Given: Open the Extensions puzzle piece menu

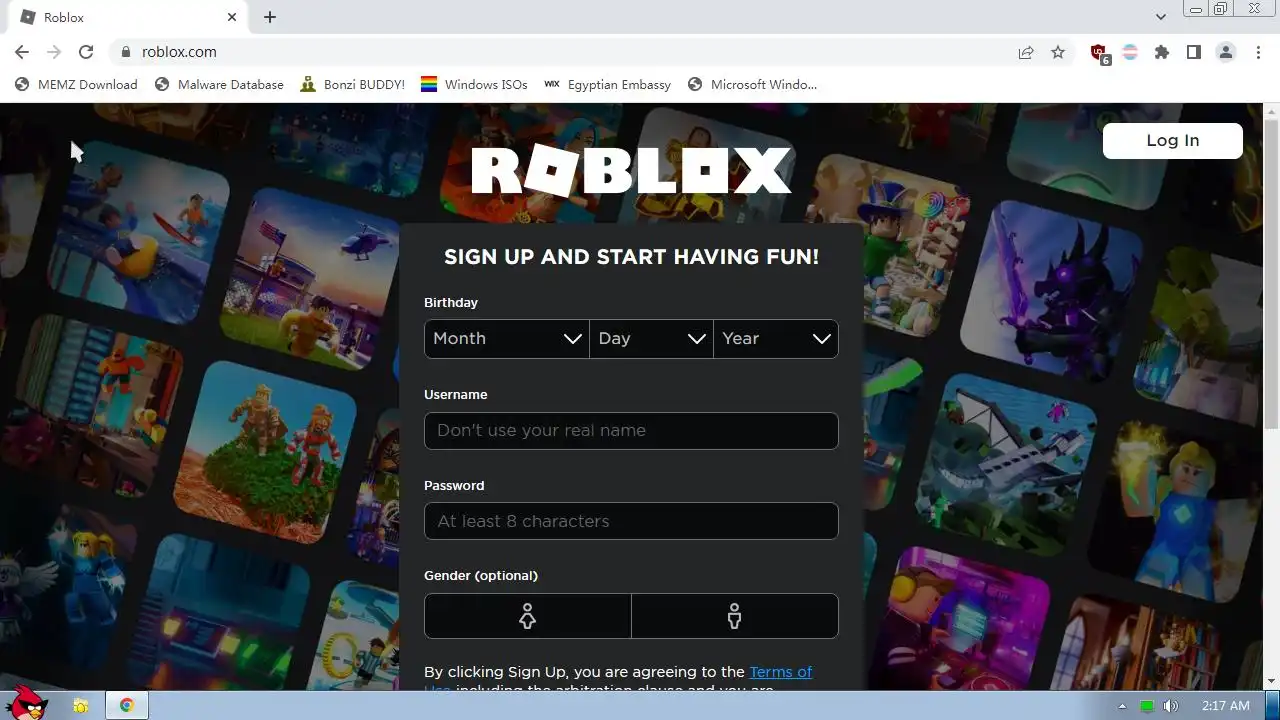Looking at the screenshot, I should pos(1162,52).
